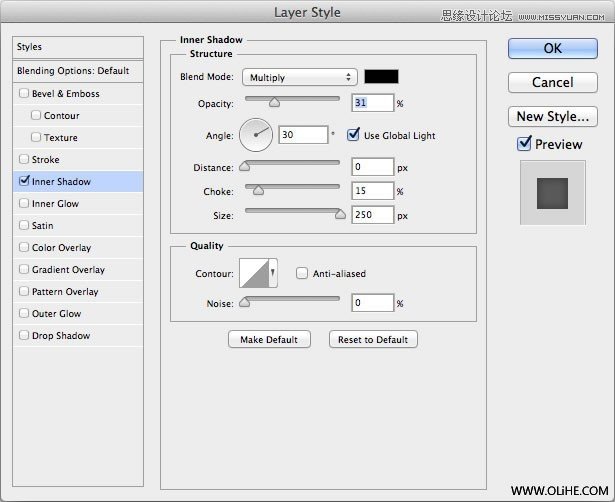
Task: Select the Stroke style label
Action: pyautogui.click(x=45, y=160)
